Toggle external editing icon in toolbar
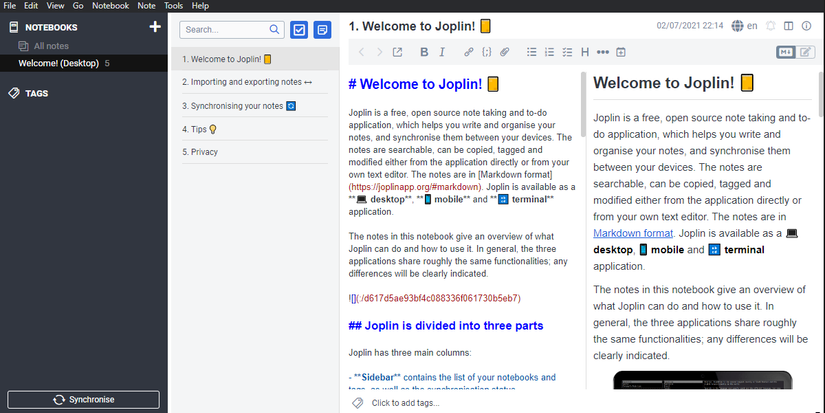This screenshot has height=413, width=825. click(397, 52)
